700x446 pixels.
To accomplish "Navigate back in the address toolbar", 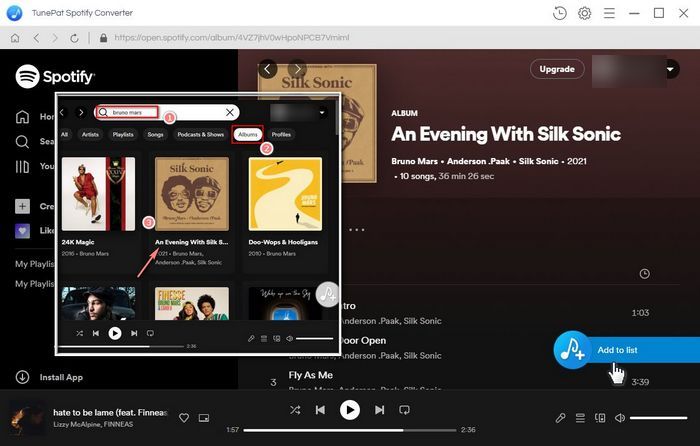I will coord(36,38).
